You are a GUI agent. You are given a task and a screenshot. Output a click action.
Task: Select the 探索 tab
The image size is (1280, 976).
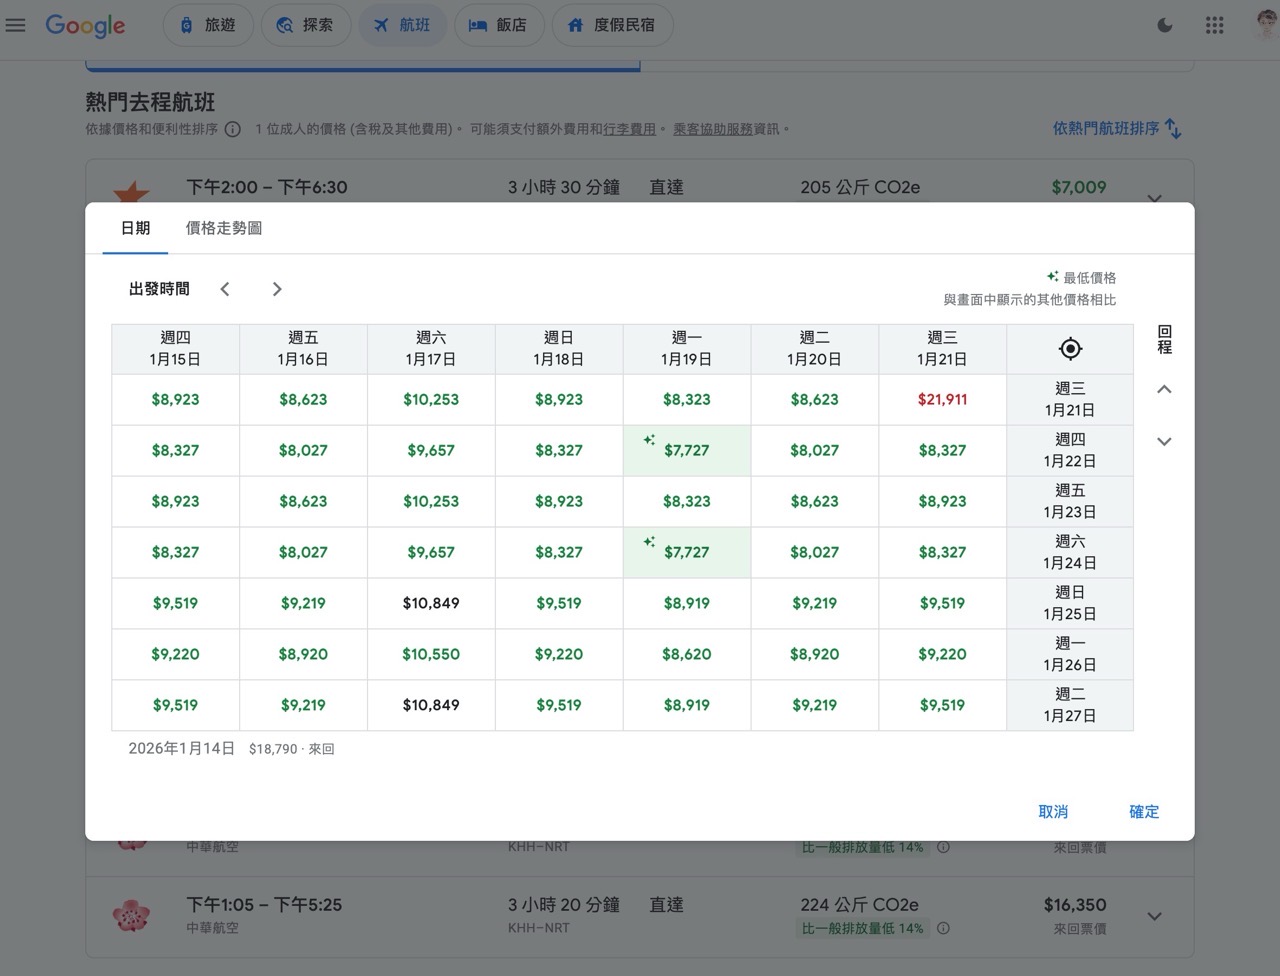tap(306, 25)
